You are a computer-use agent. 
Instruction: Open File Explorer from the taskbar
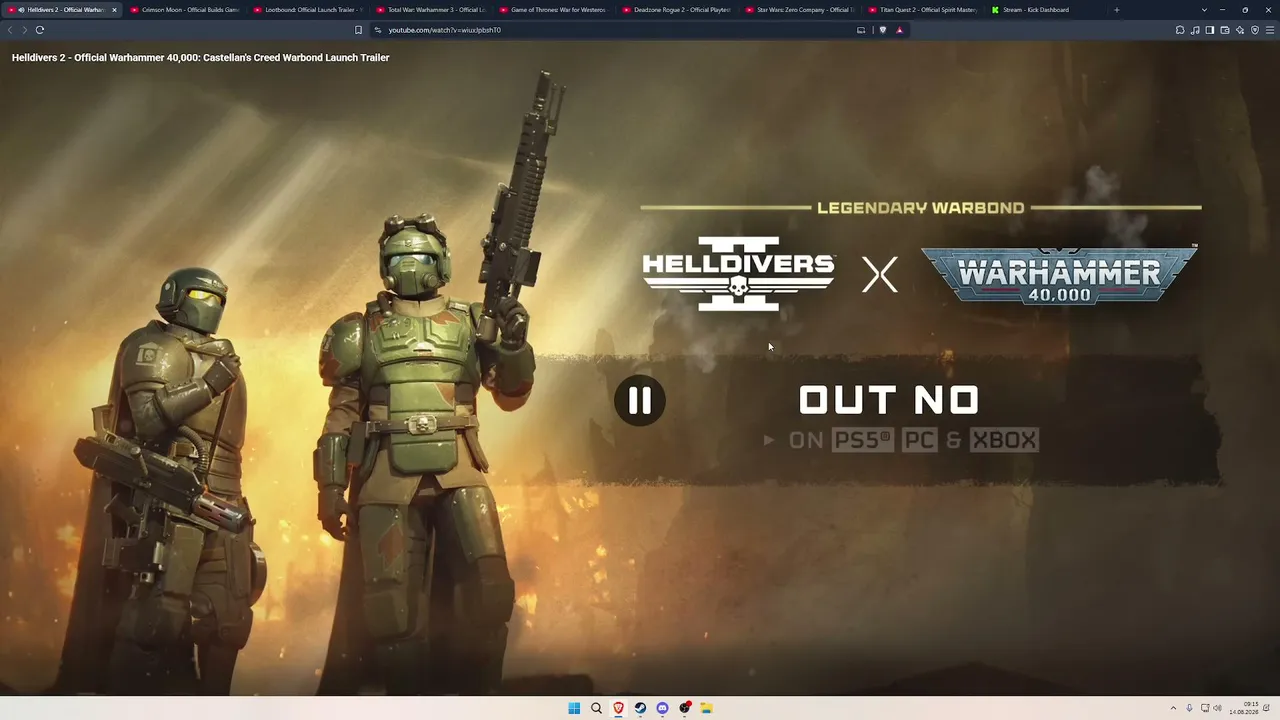point(706,708)
